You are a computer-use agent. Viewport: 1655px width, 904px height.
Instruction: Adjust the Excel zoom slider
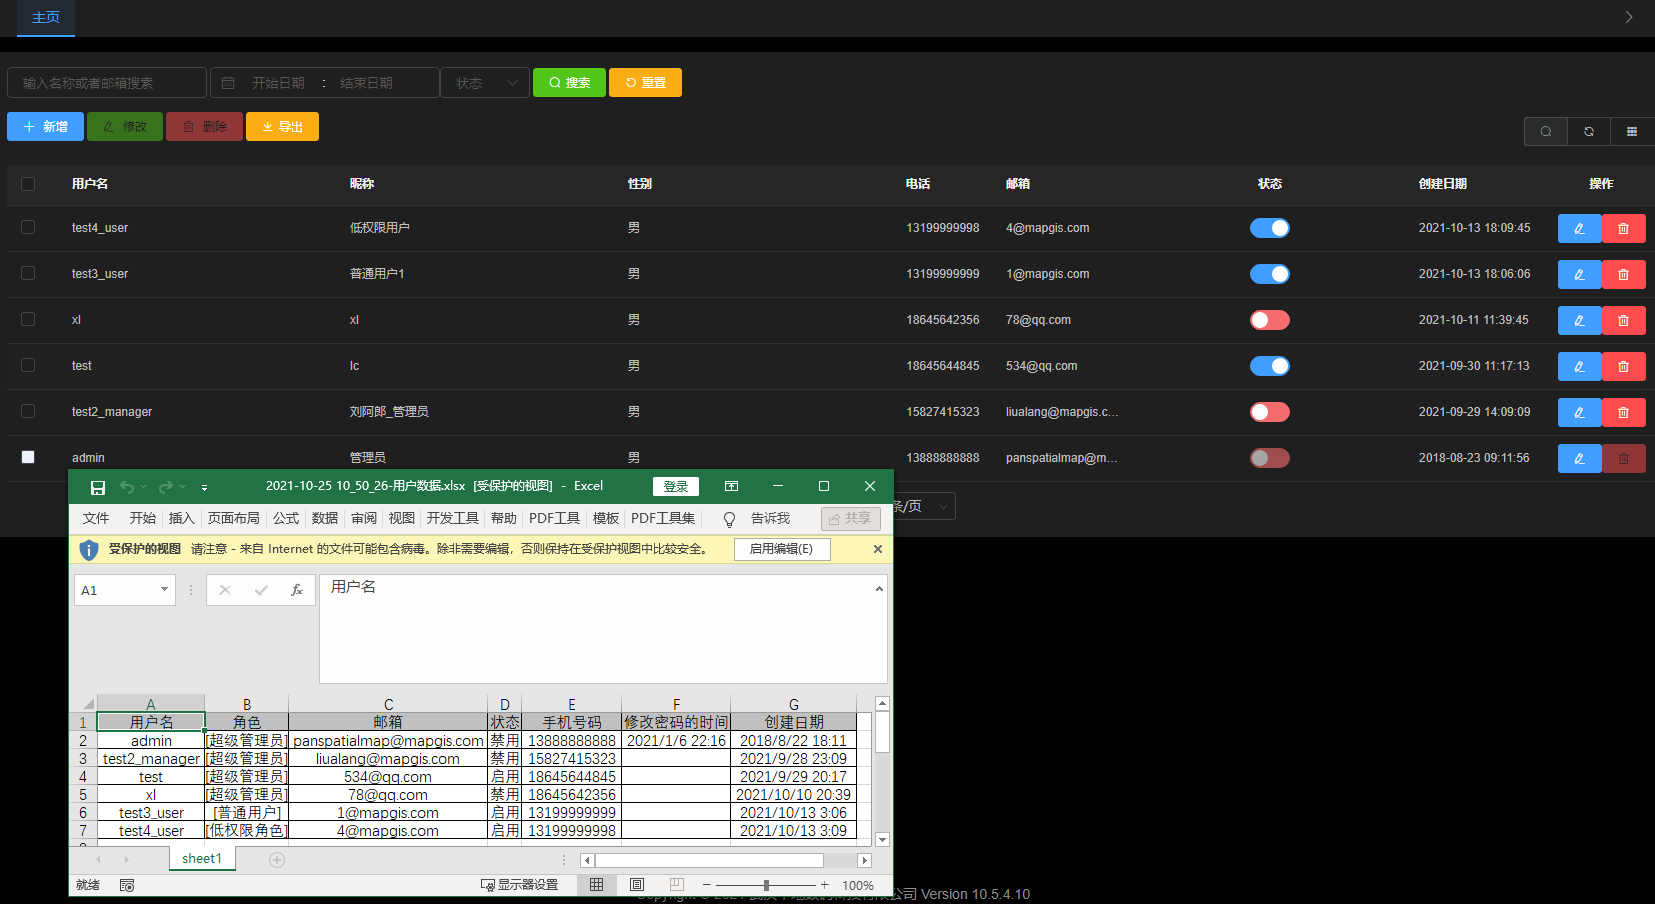pyautogui.click(x=766, y=885)
